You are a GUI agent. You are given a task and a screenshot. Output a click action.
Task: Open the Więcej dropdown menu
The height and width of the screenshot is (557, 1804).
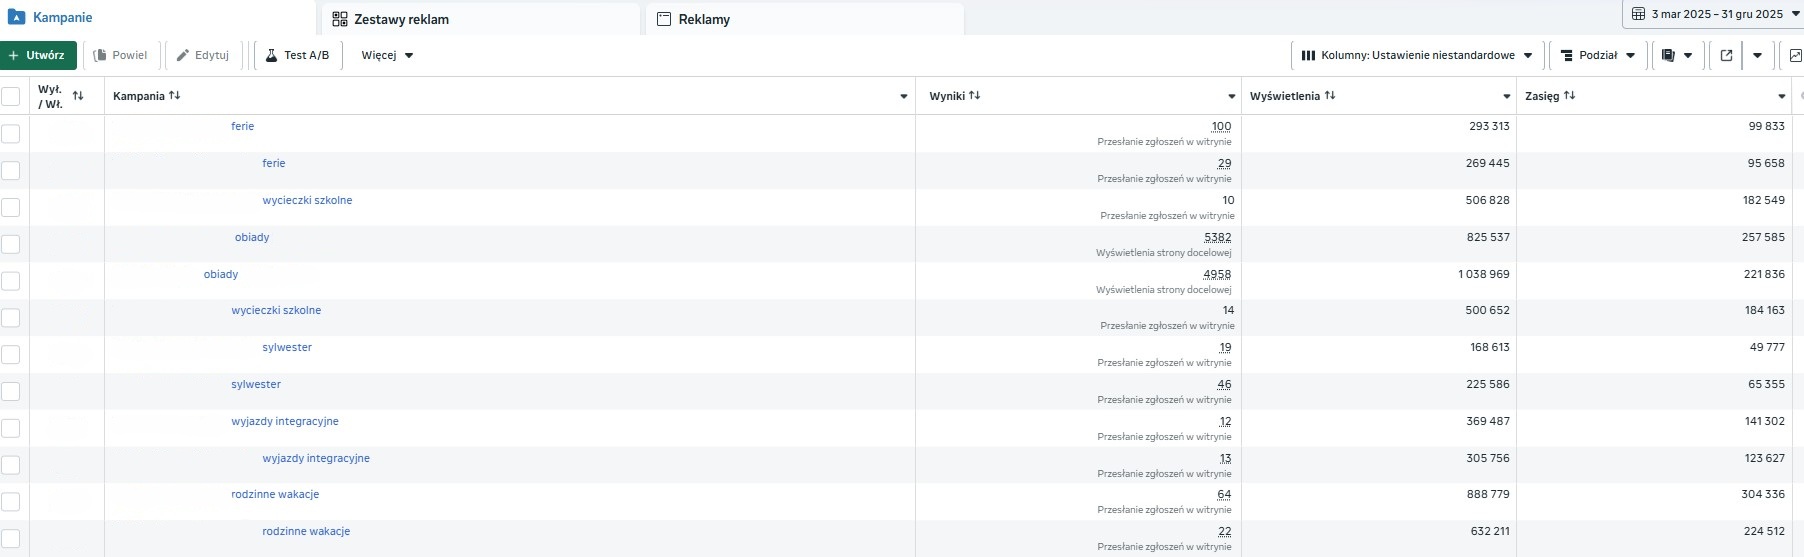tap(387, 56)
